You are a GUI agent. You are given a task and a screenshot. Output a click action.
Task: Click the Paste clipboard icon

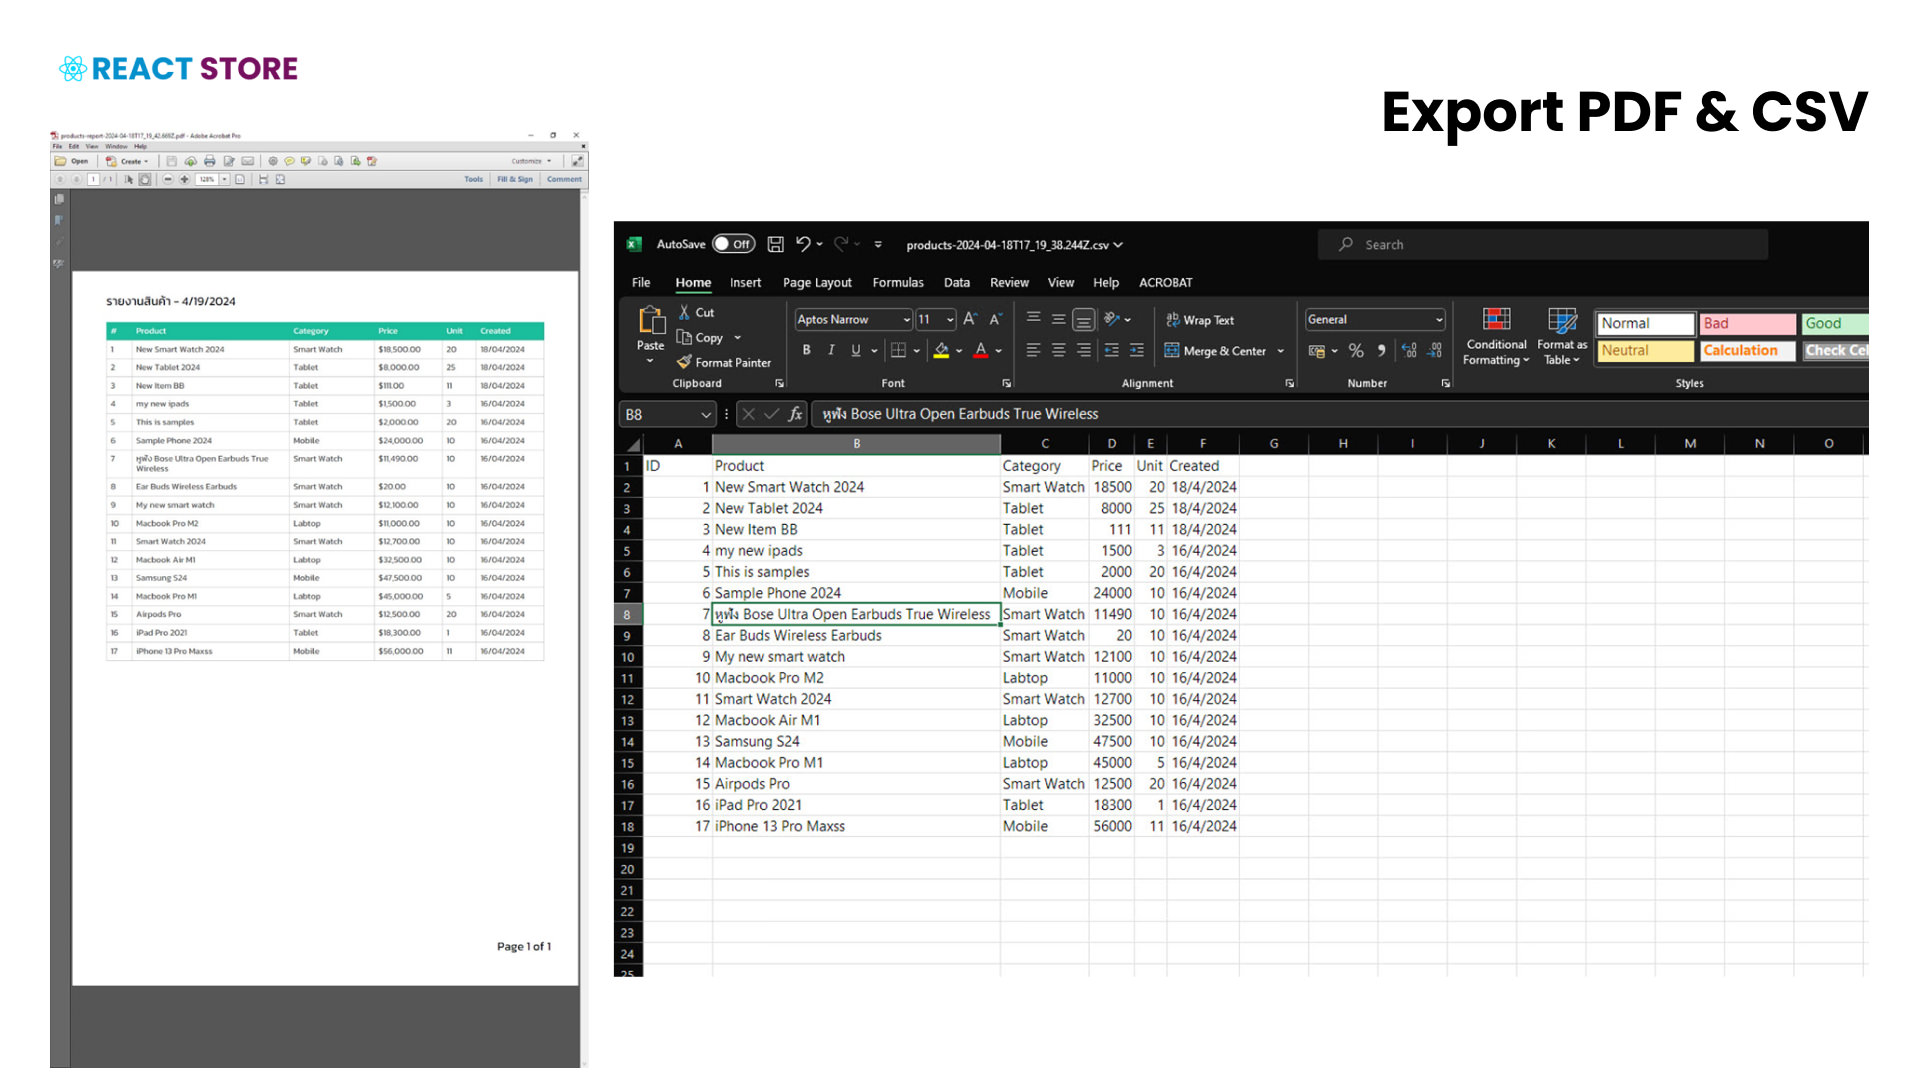coord(651,320)
